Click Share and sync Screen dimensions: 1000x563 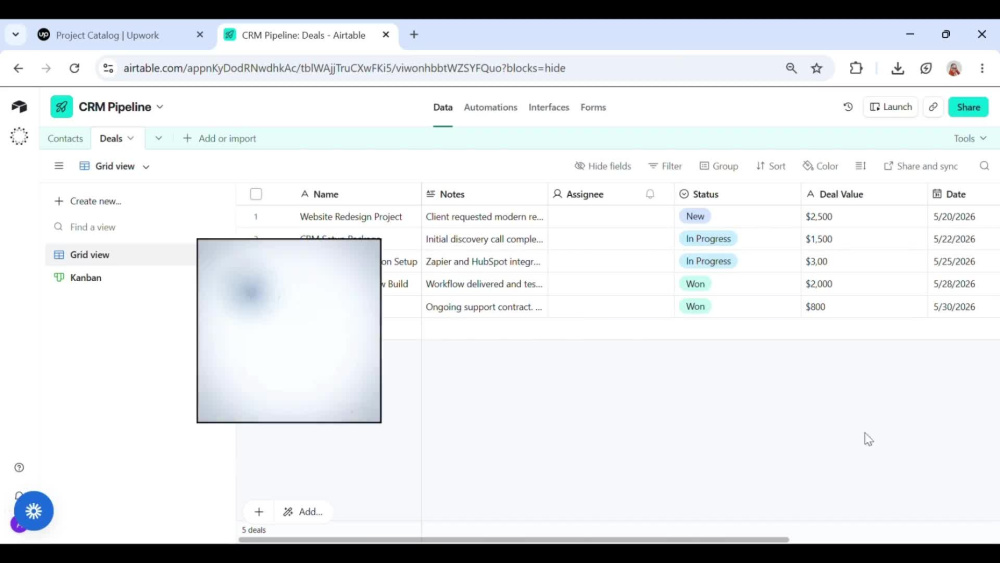pyautogui.click(x=921, y=166)
